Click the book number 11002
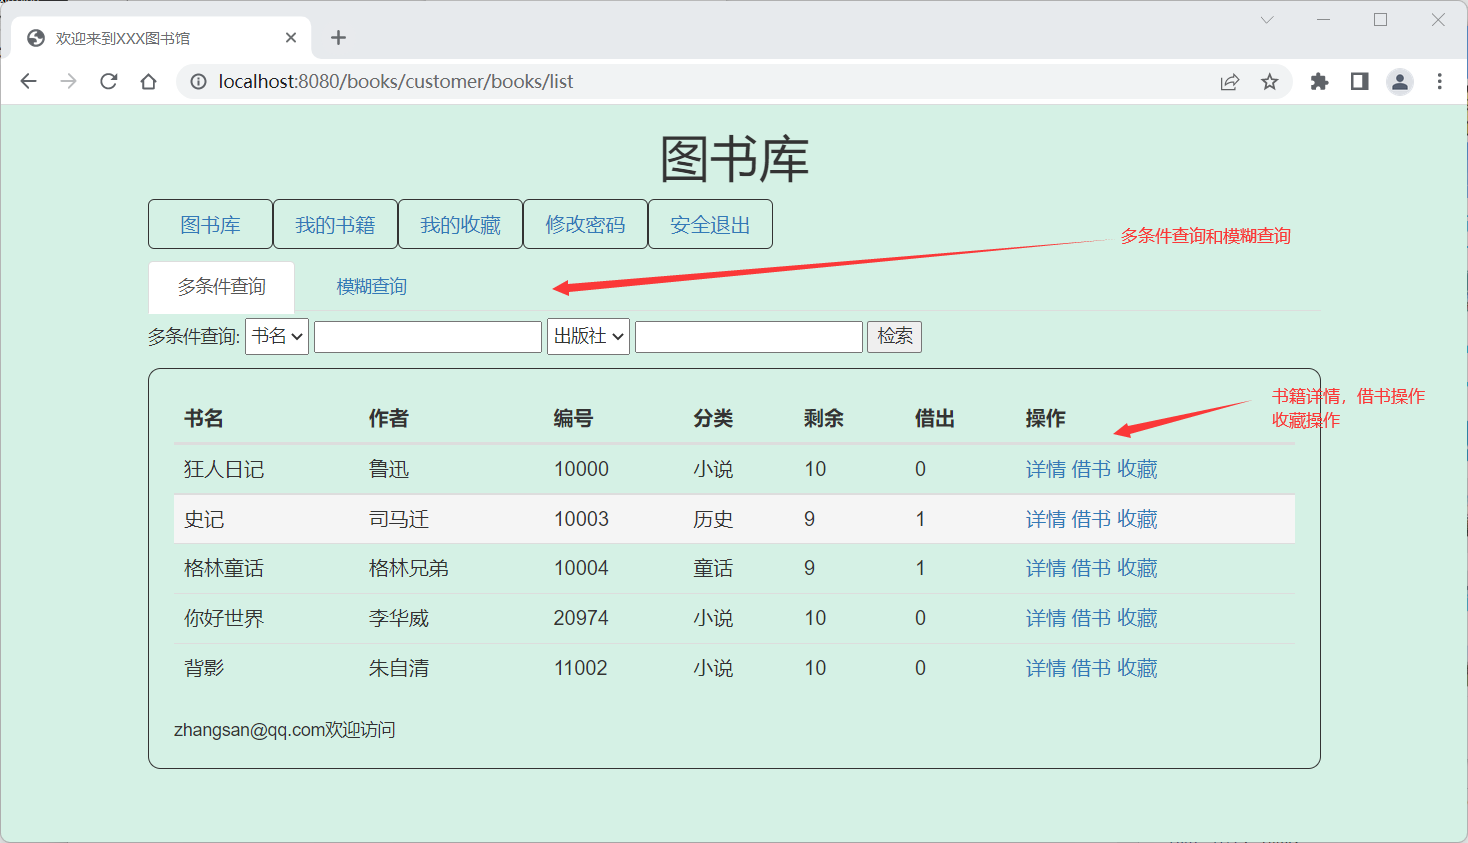 581,668
